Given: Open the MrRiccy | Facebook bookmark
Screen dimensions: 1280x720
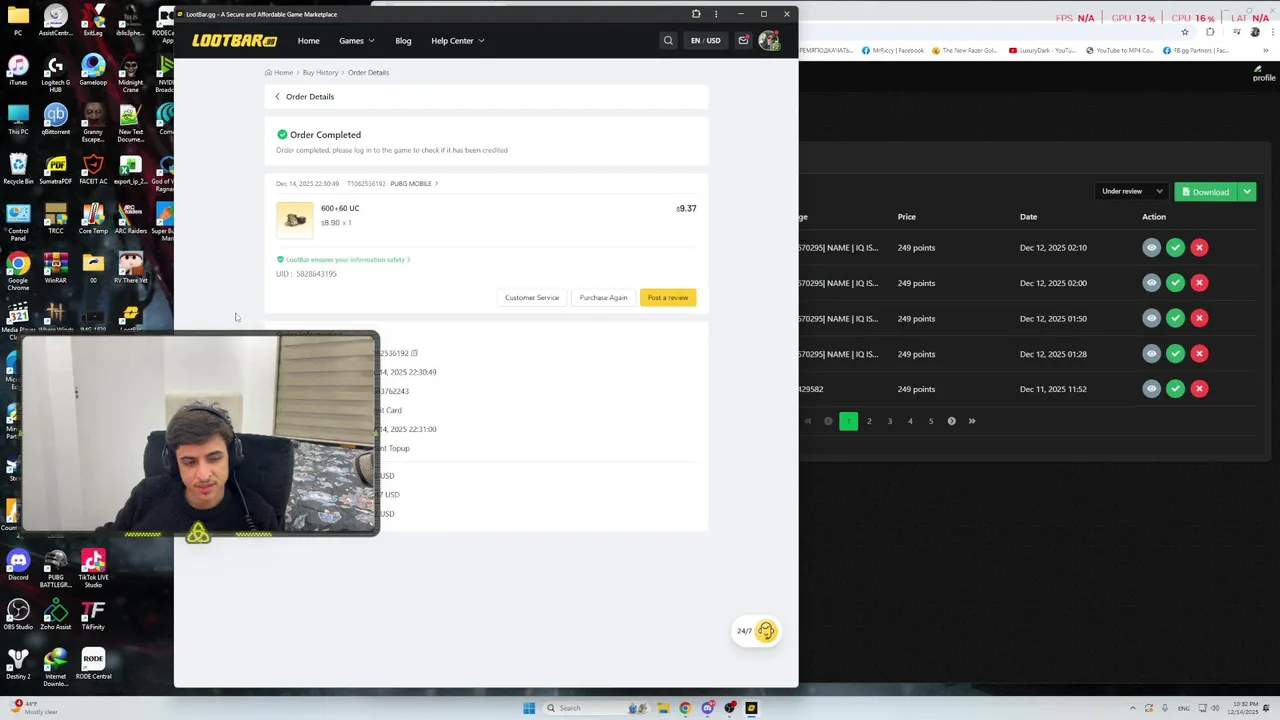Looking at the screenshot, I should point(893,50).
